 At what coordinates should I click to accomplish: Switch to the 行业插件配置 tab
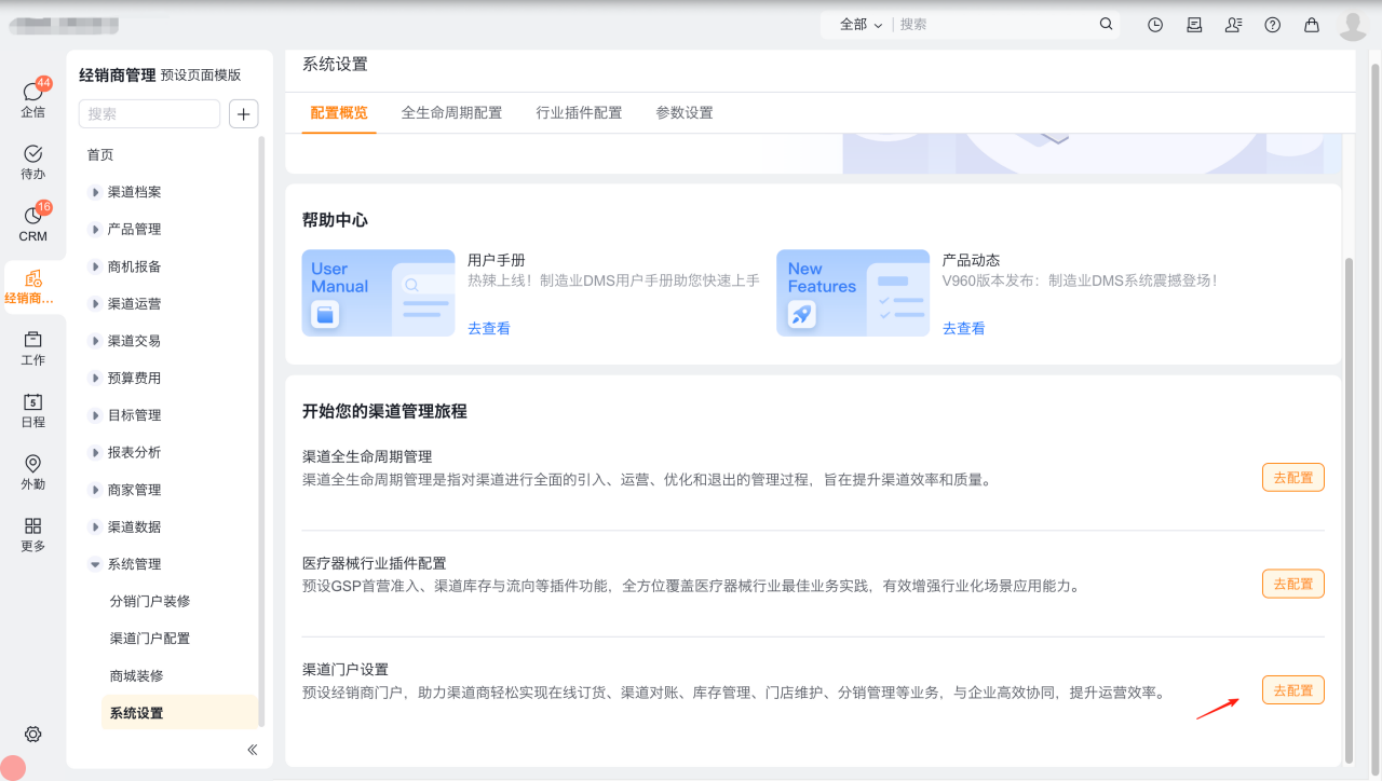579,113
